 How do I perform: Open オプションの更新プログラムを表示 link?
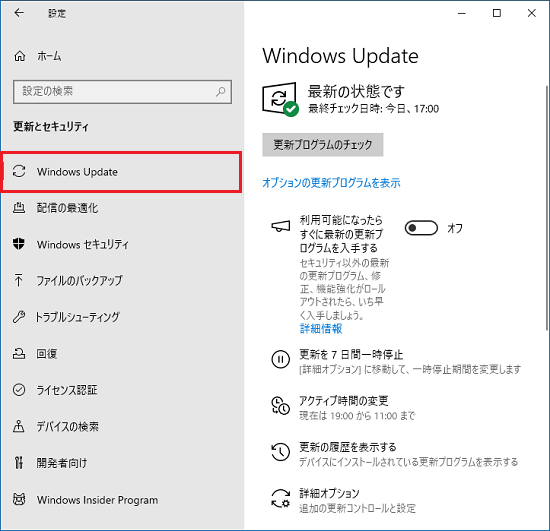pyautogui.click(x=331, y=183)
